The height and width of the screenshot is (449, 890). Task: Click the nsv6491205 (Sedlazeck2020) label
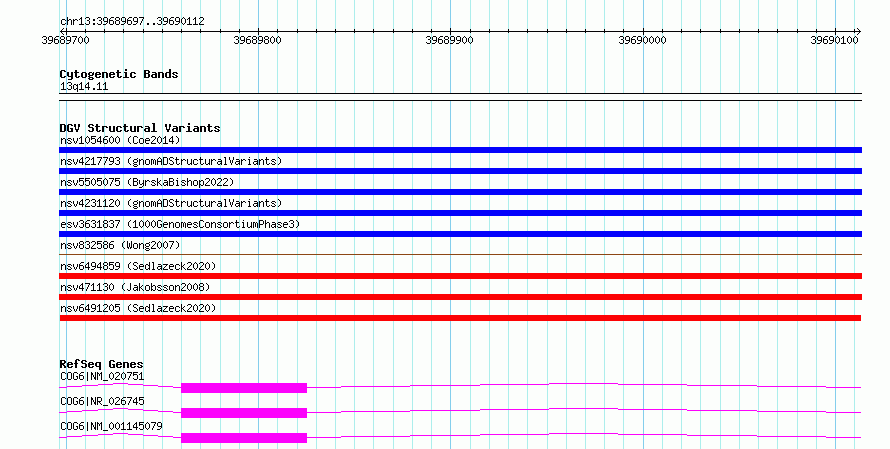[x=138, y=308]
